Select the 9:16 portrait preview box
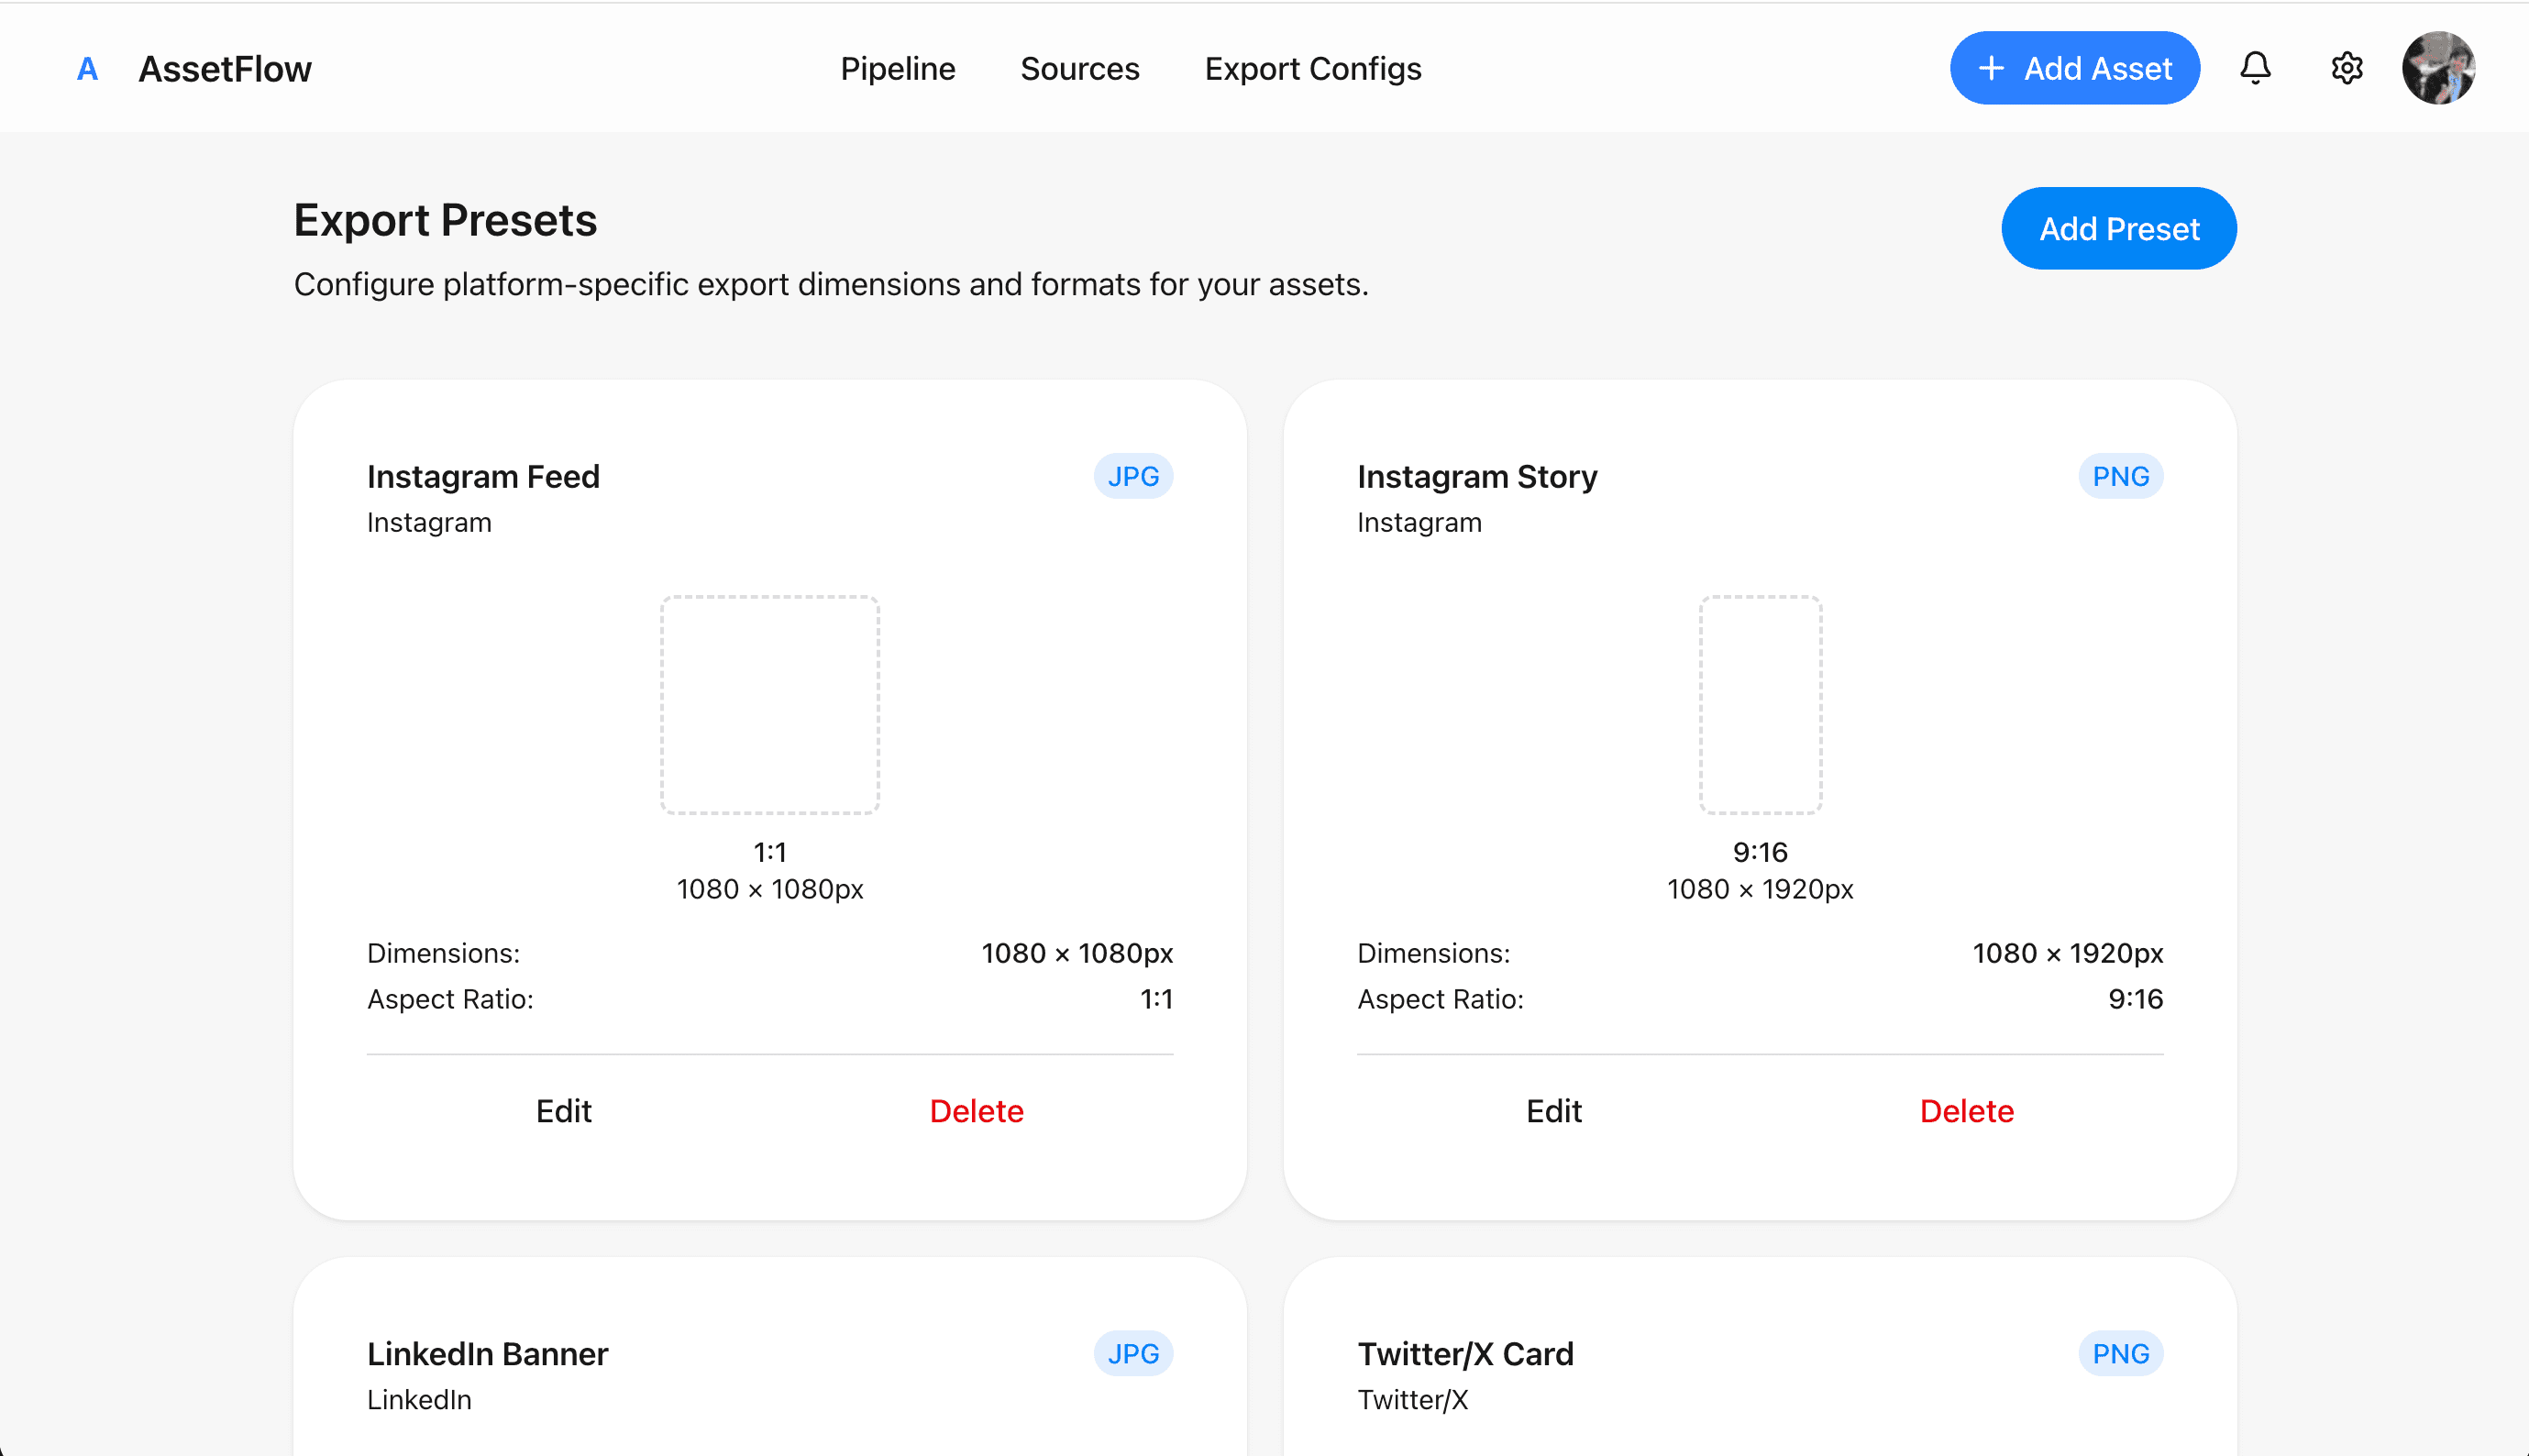The width and height of the screenshot is (2529, 1456). point(1760,705)
